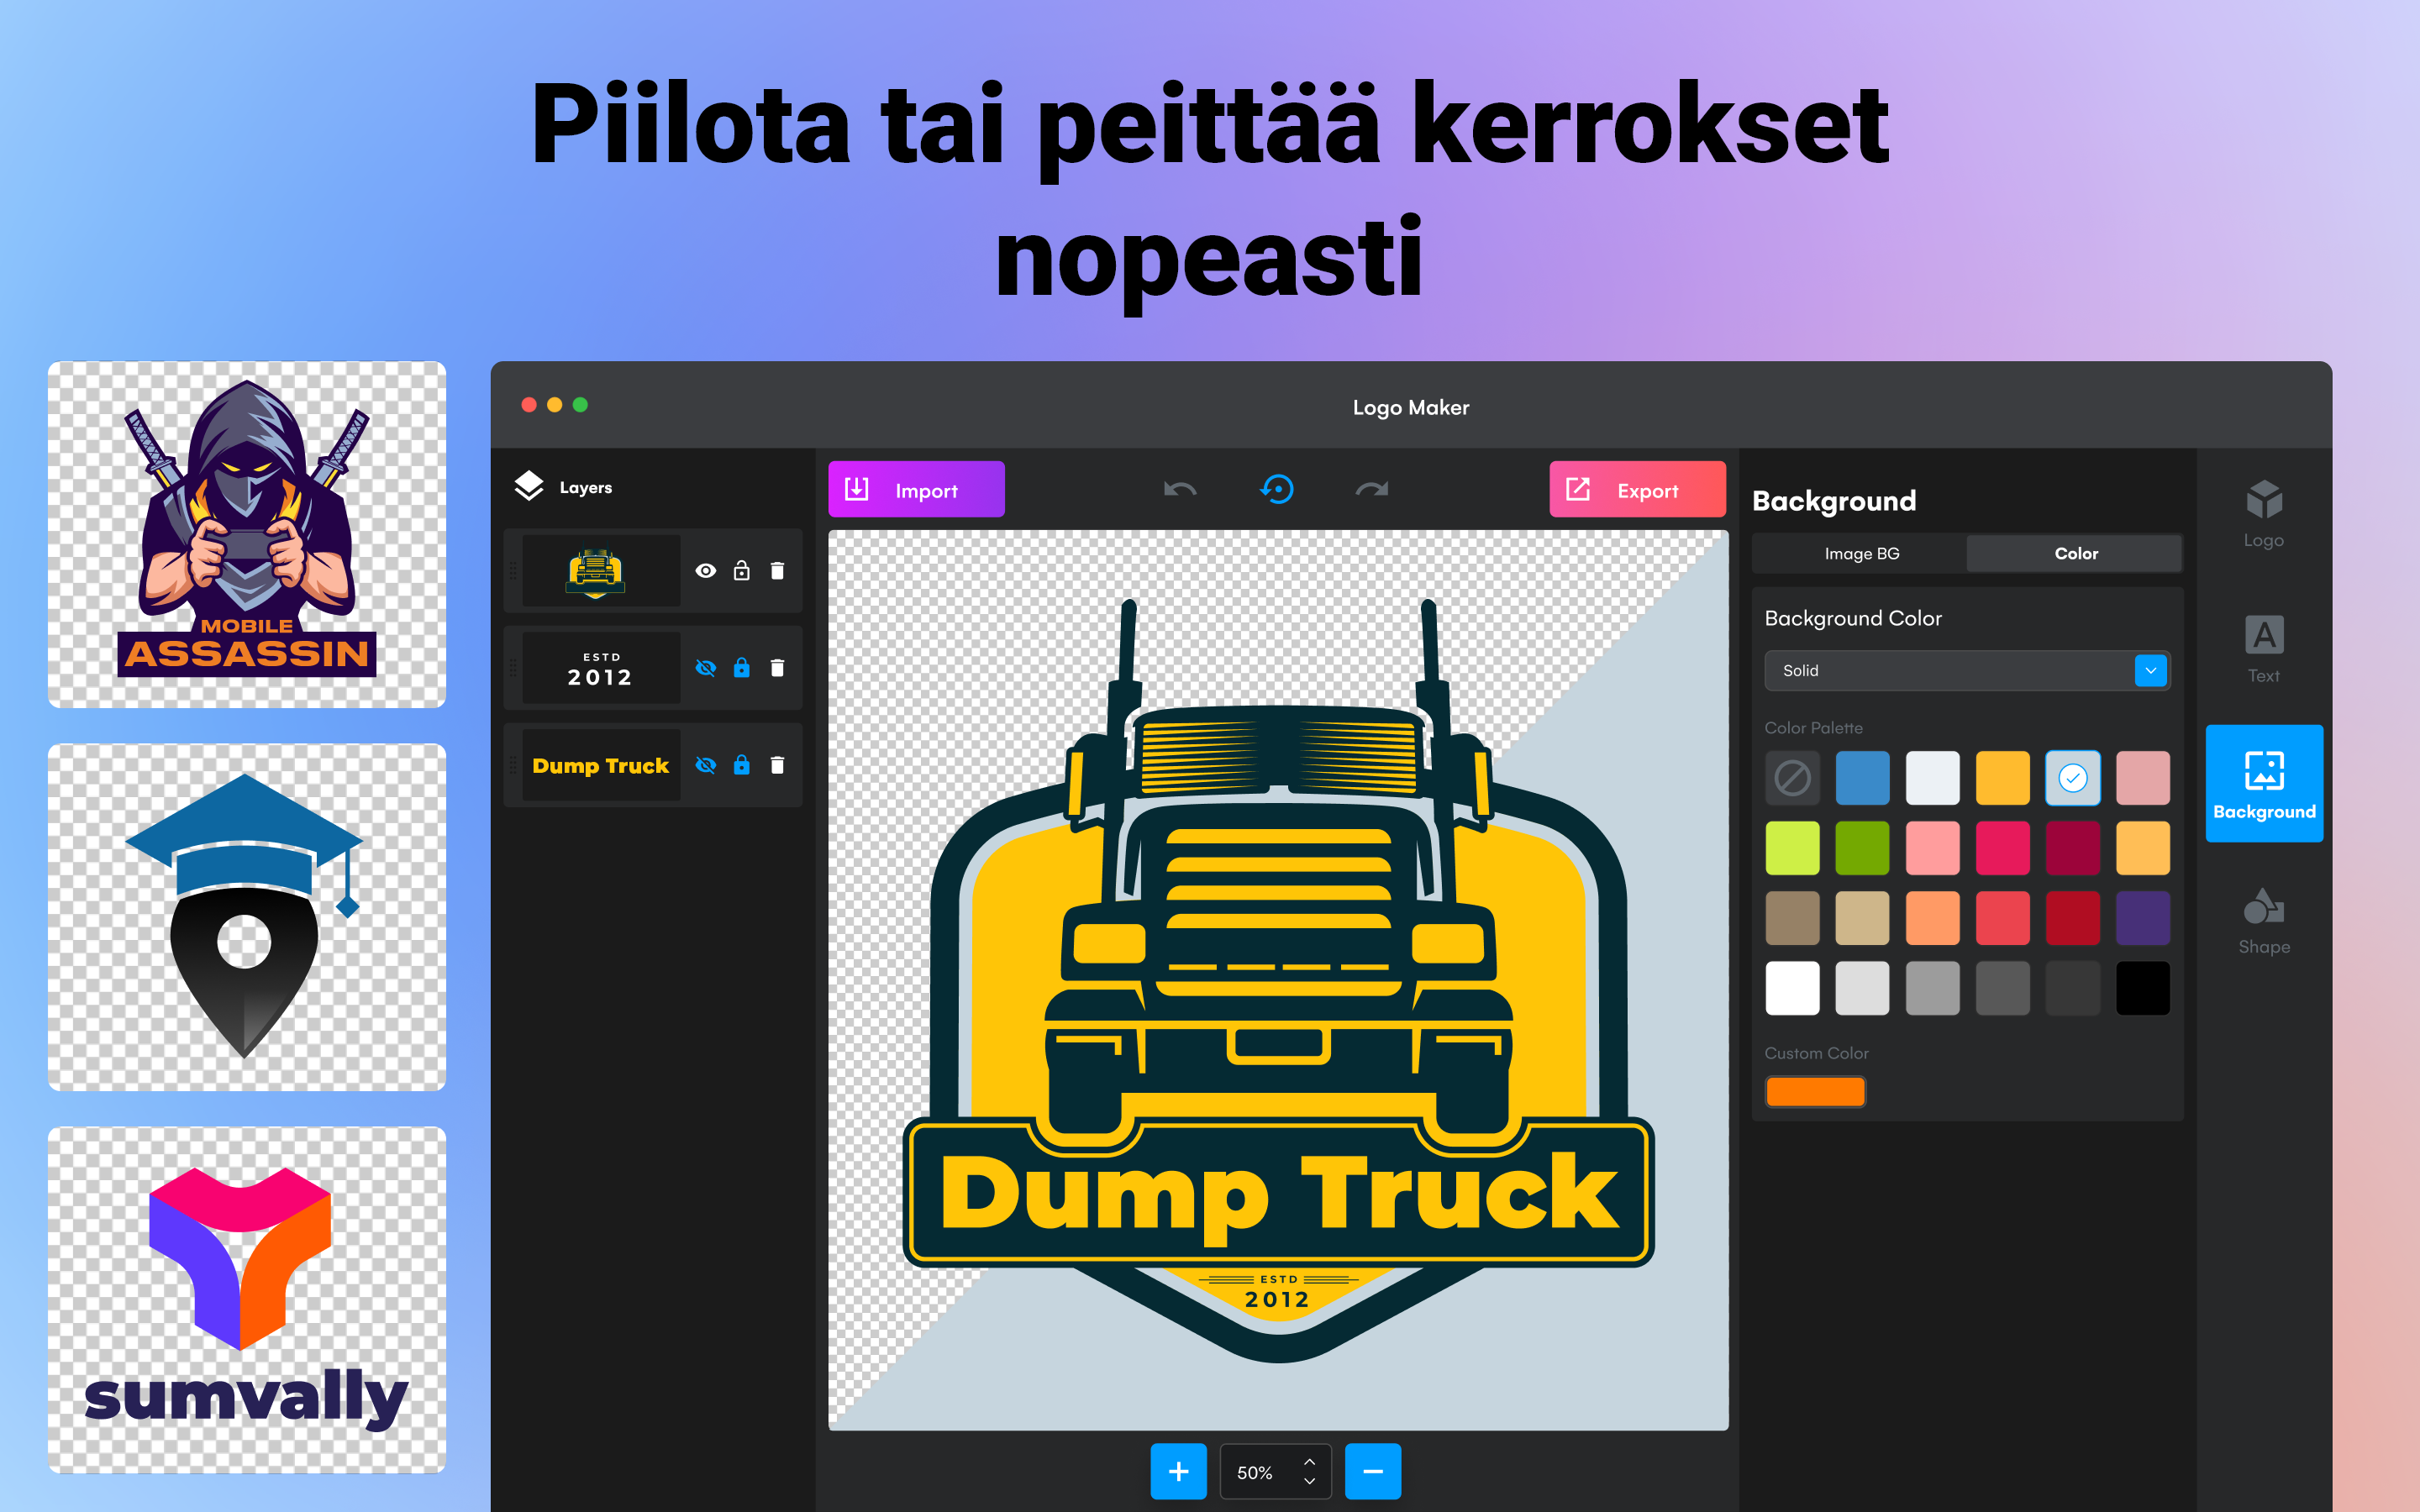Viewport: 2420px width, 1512px height.
Task: Switch to the Image BG tab
Action: click(x=1861, y=553)
